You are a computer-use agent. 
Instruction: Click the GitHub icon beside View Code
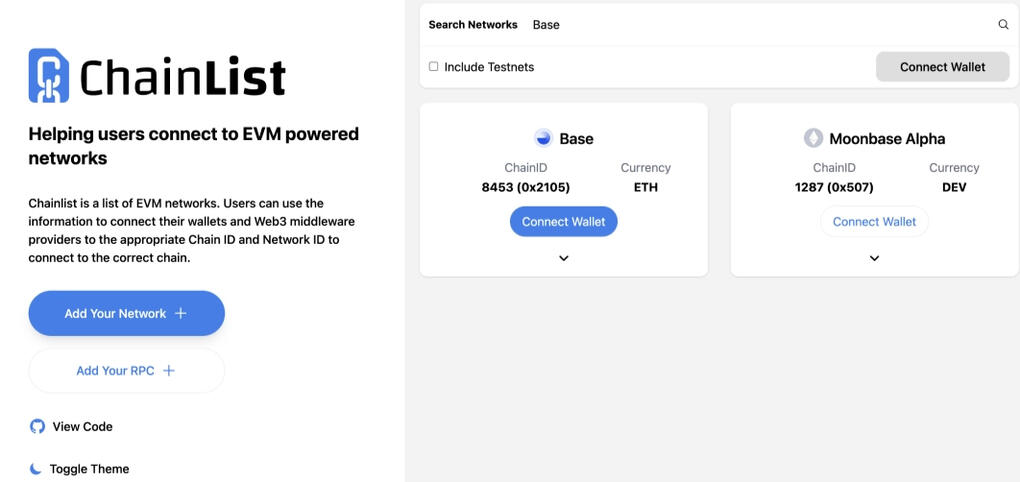coord(37,427)
